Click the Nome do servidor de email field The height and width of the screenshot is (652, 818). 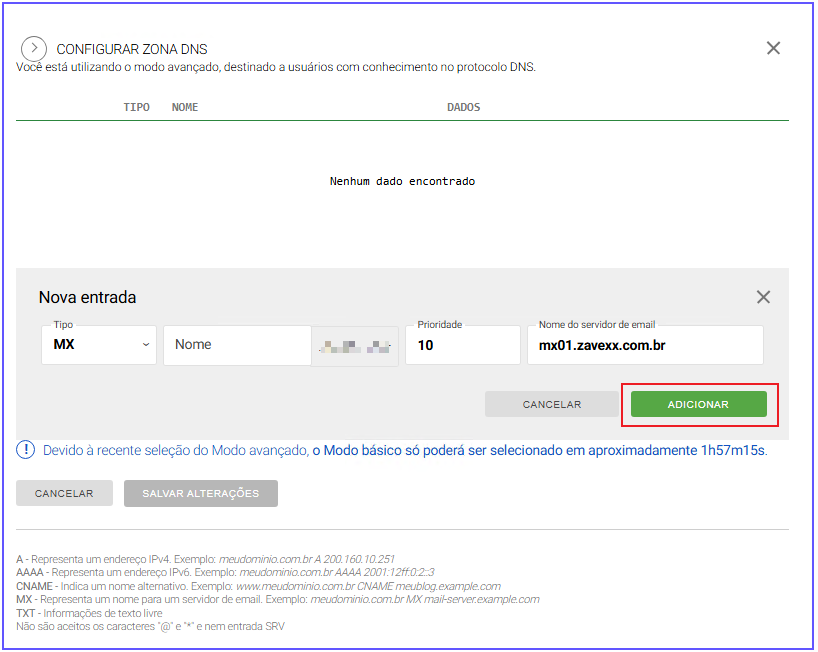pyautogui.click(x=644, y=345)
